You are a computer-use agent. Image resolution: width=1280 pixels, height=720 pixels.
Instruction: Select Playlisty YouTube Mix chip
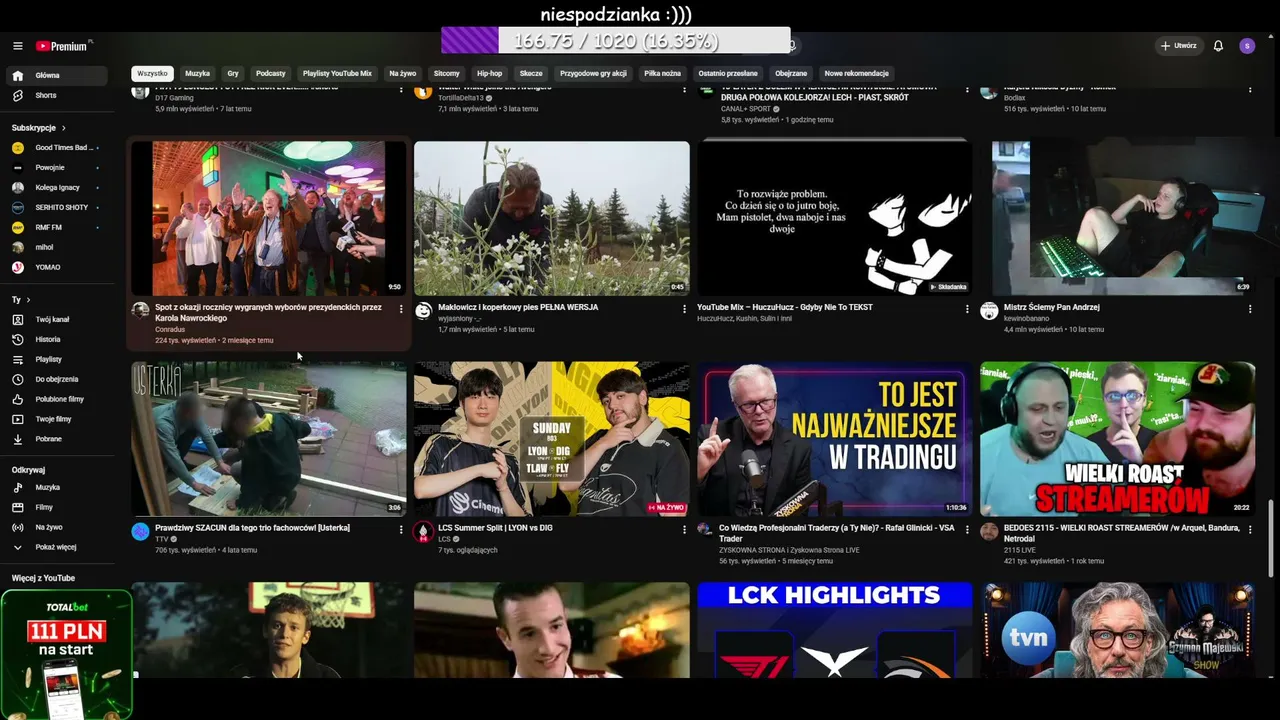click(337, 74)
